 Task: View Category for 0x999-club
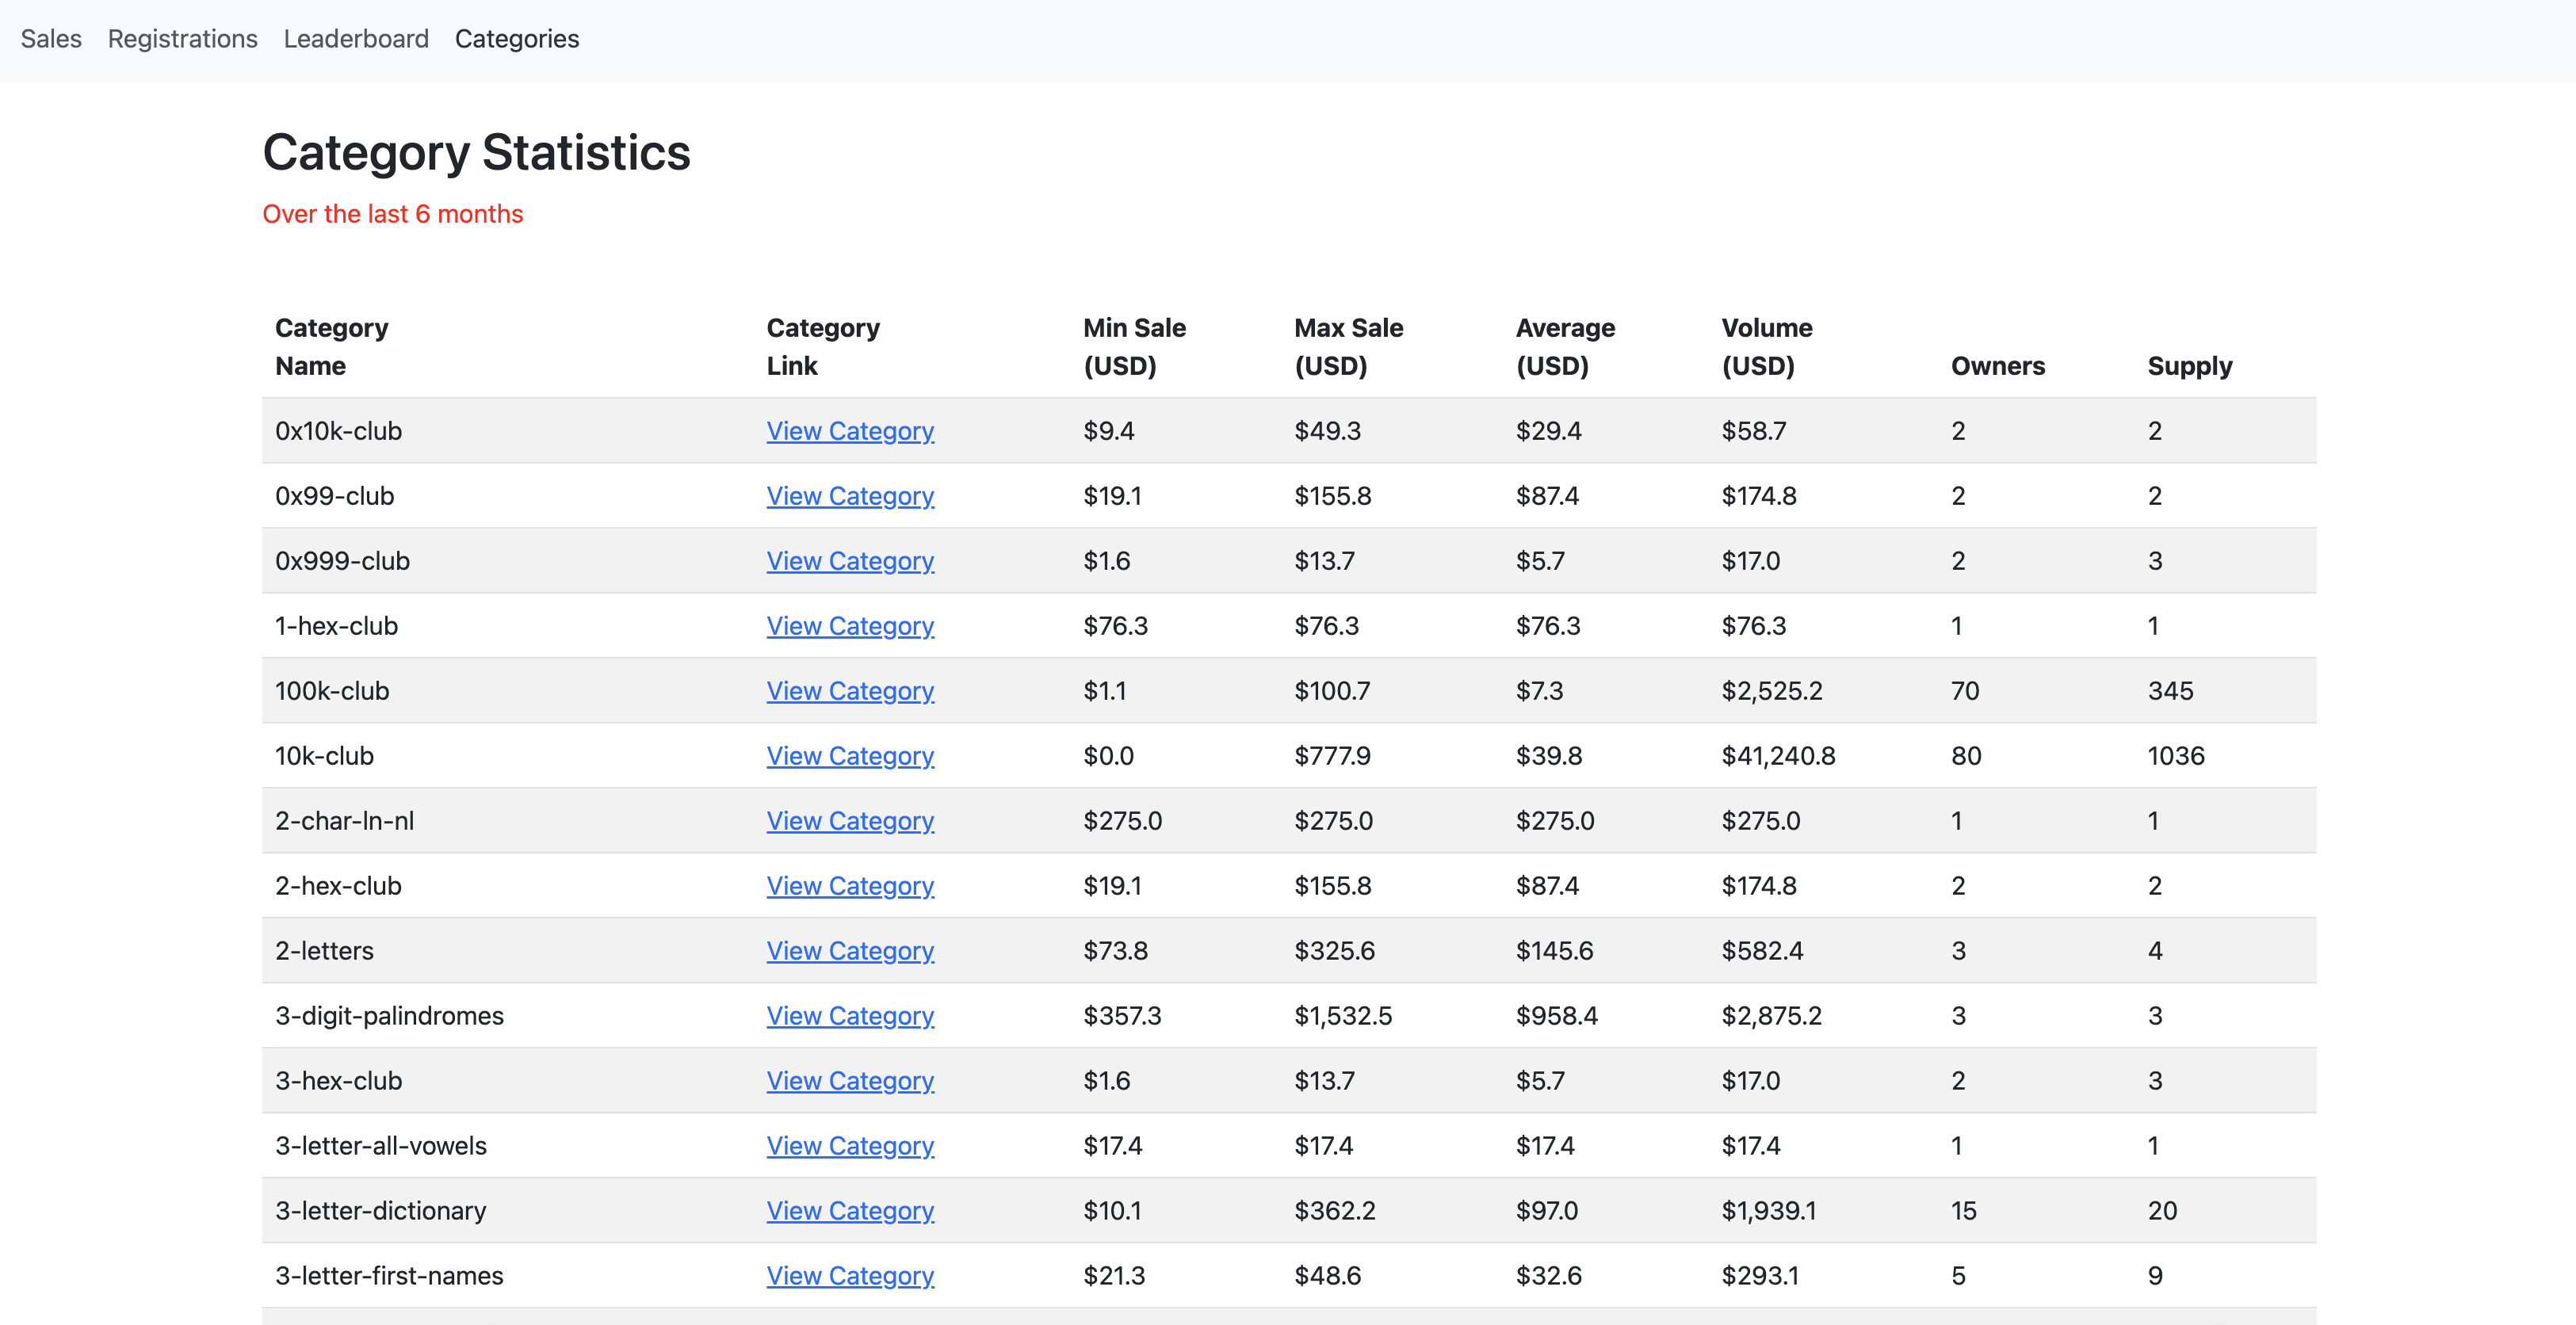click(x=850, y=560)
